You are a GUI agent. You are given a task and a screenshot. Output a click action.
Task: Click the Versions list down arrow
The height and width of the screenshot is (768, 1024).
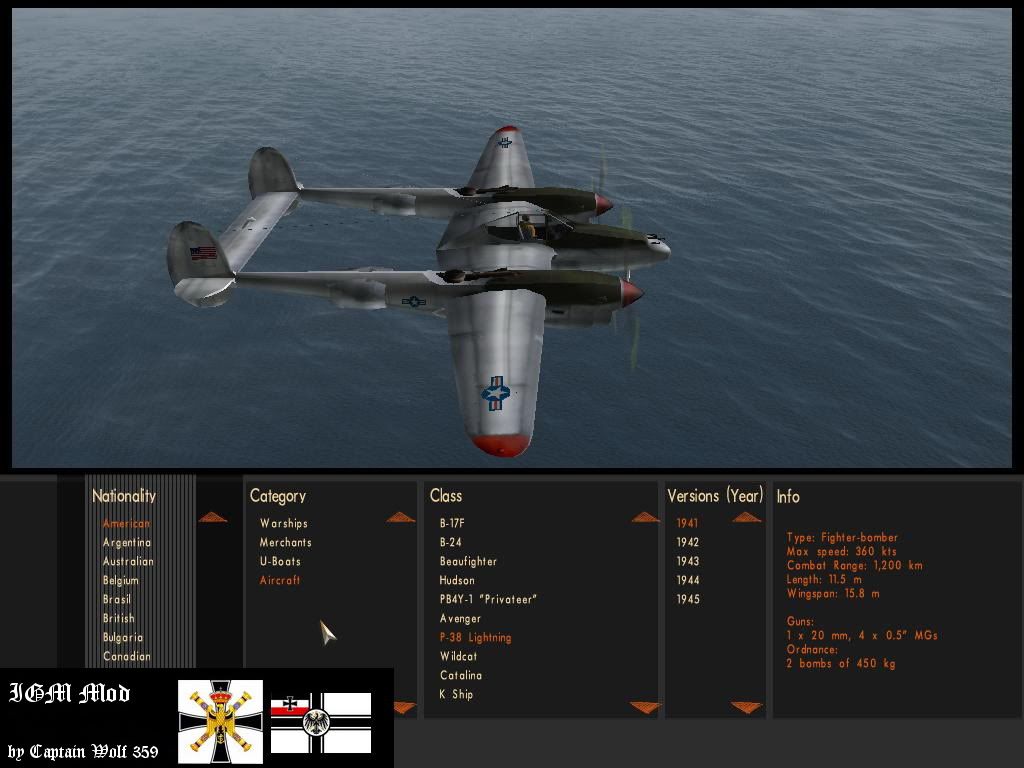(x=746, y=707)
